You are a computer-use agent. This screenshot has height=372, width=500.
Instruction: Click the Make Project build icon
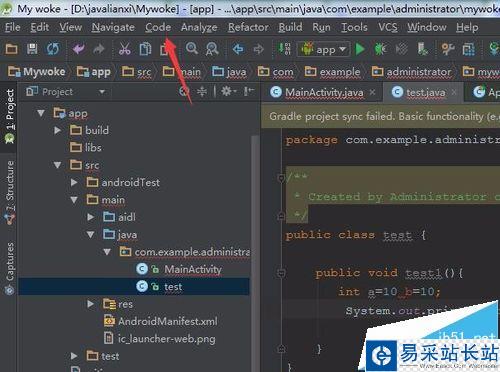(x=284, y=49)
